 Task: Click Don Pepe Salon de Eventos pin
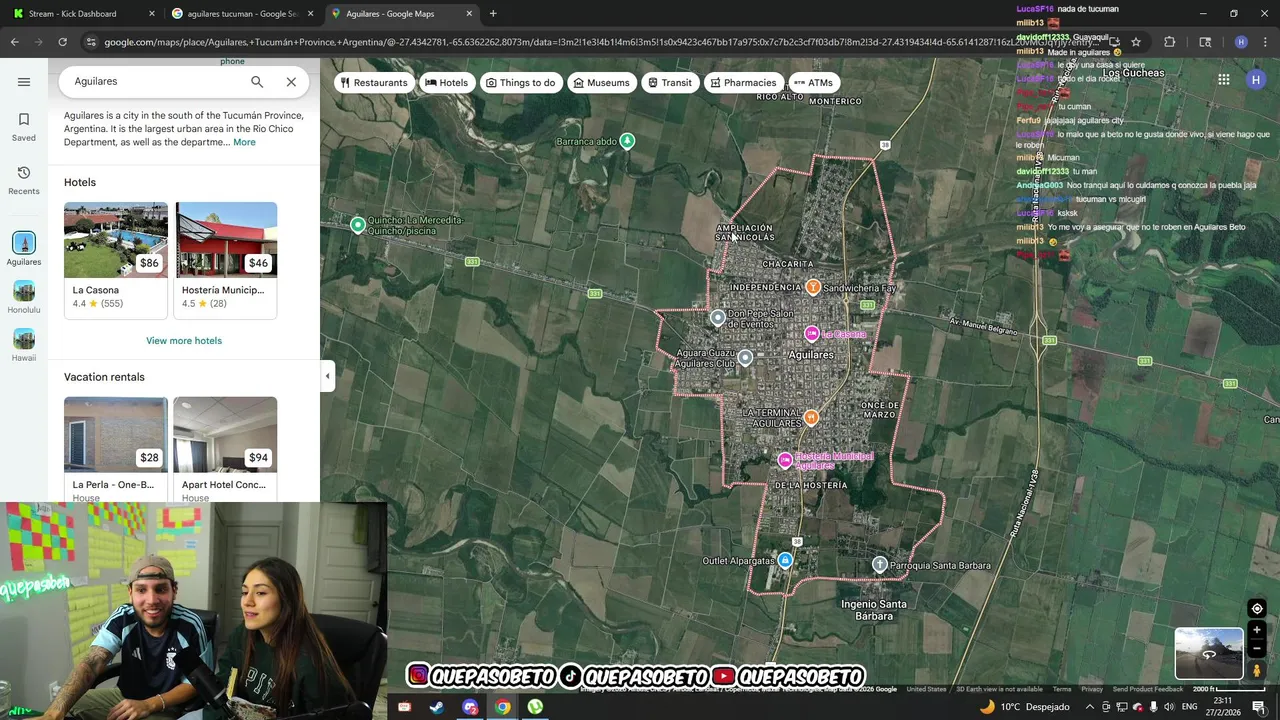[717, 318]
